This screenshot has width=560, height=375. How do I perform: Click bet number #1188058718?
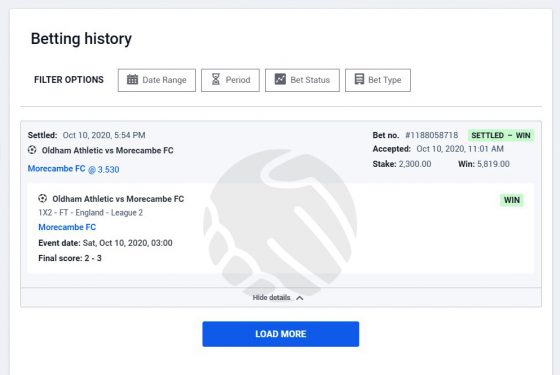click(x=431, y=135)
